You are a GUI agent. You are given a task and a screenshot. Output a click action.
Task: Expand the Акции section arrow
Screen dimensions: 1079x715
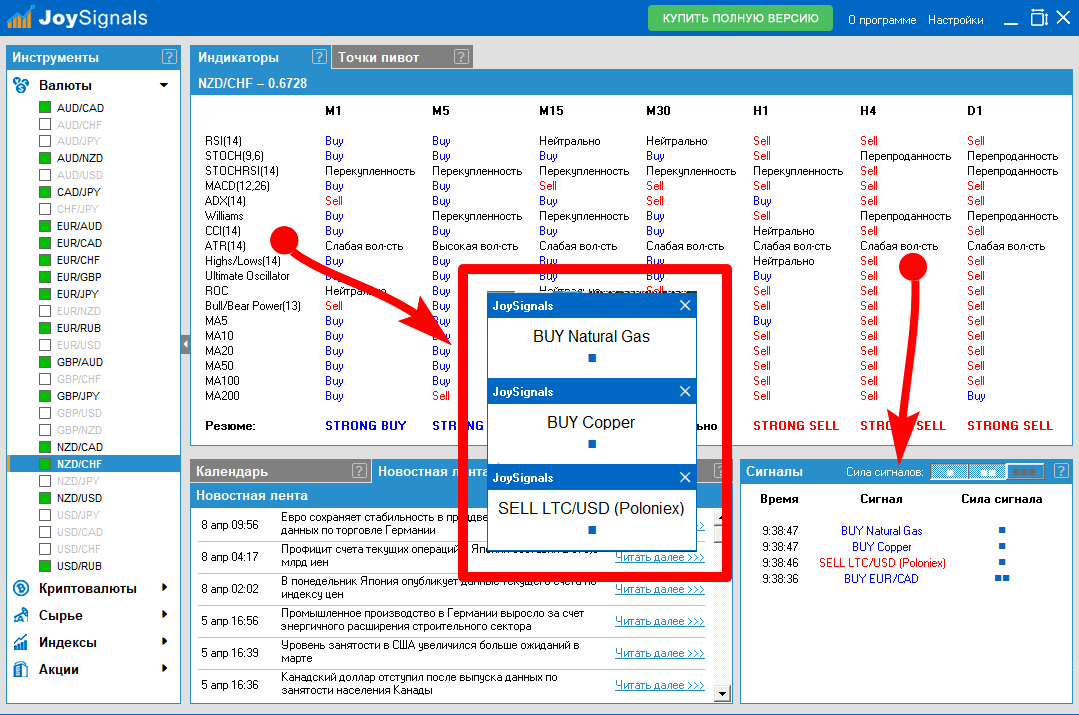tap(164, 668)
